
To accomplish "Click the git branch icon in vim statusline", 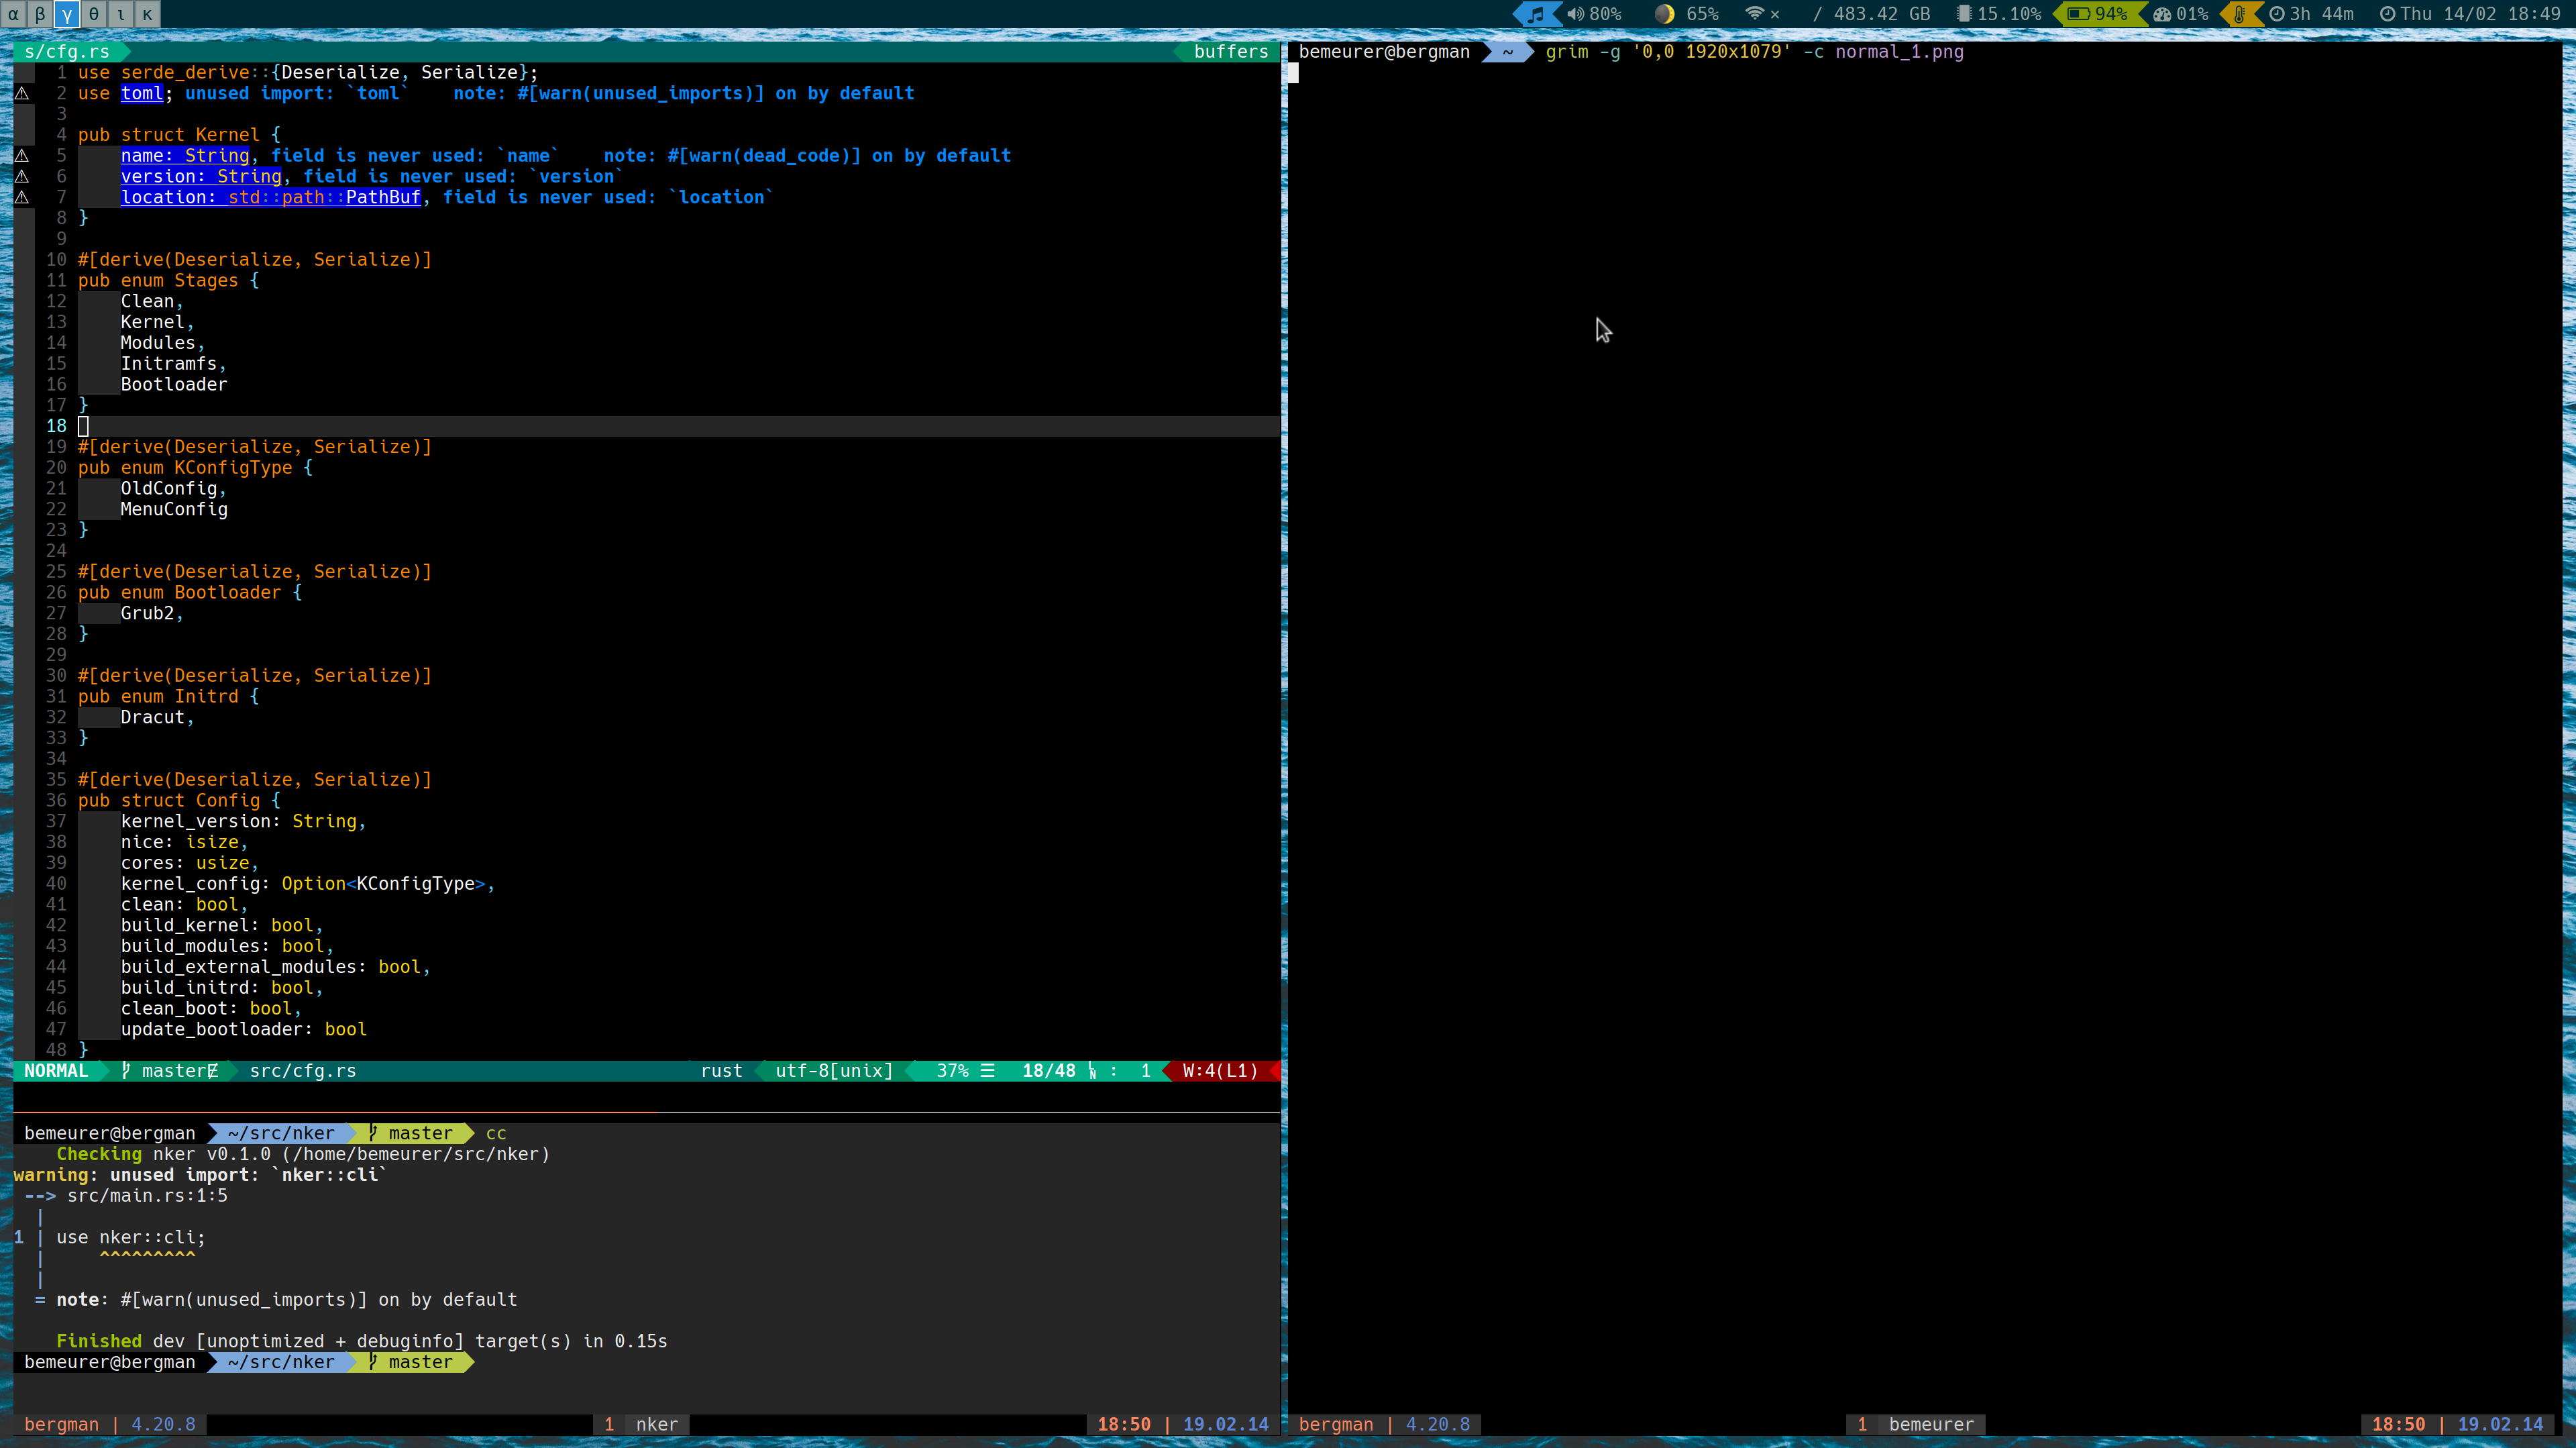I will point(125,1070).
